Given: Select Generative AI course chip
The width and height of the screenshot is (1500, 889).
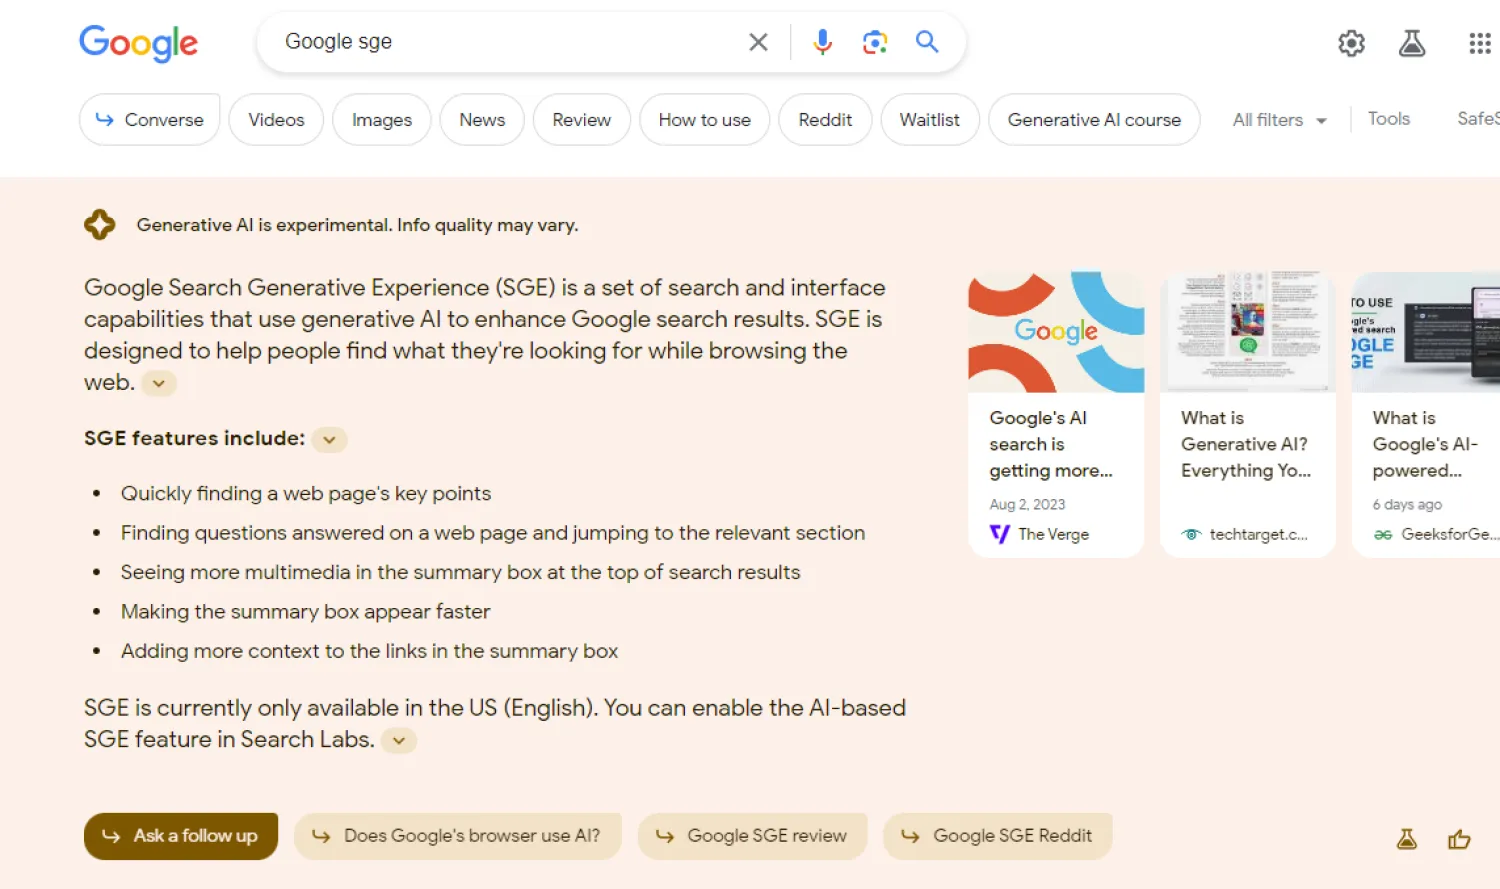Looking at the screenshot, I should (x=1094, y=120).
